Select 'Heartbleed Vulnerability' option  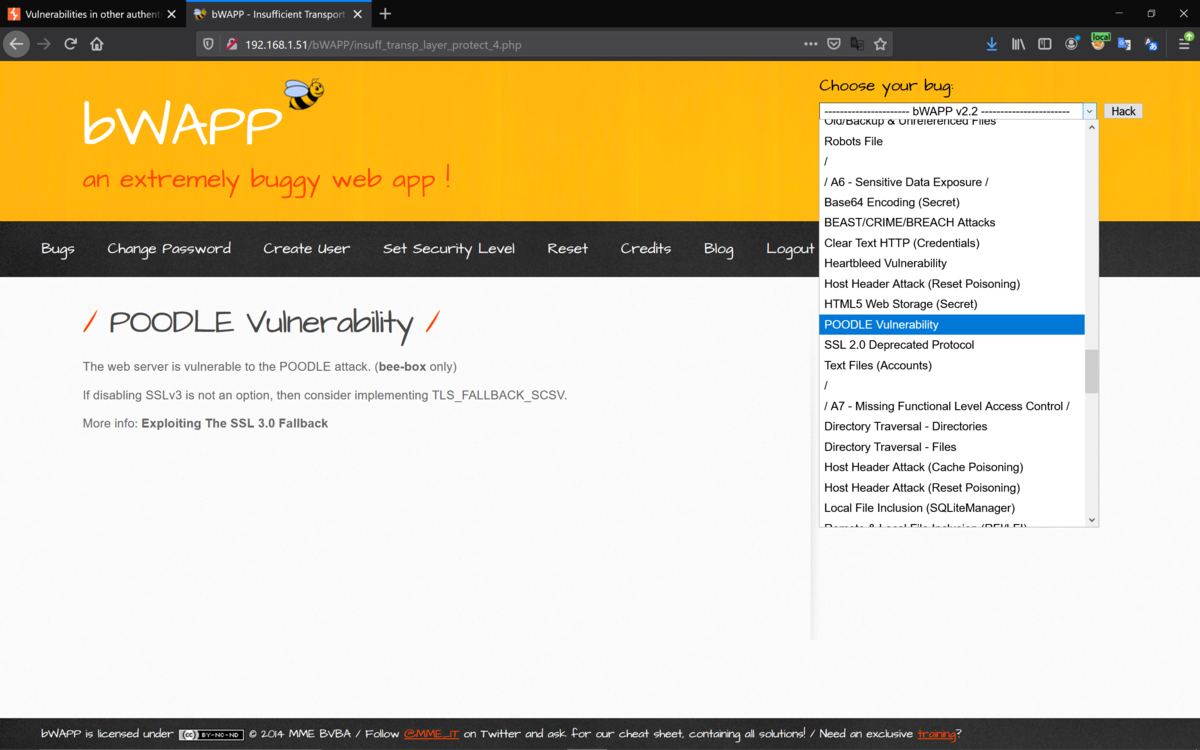[952, 263]
